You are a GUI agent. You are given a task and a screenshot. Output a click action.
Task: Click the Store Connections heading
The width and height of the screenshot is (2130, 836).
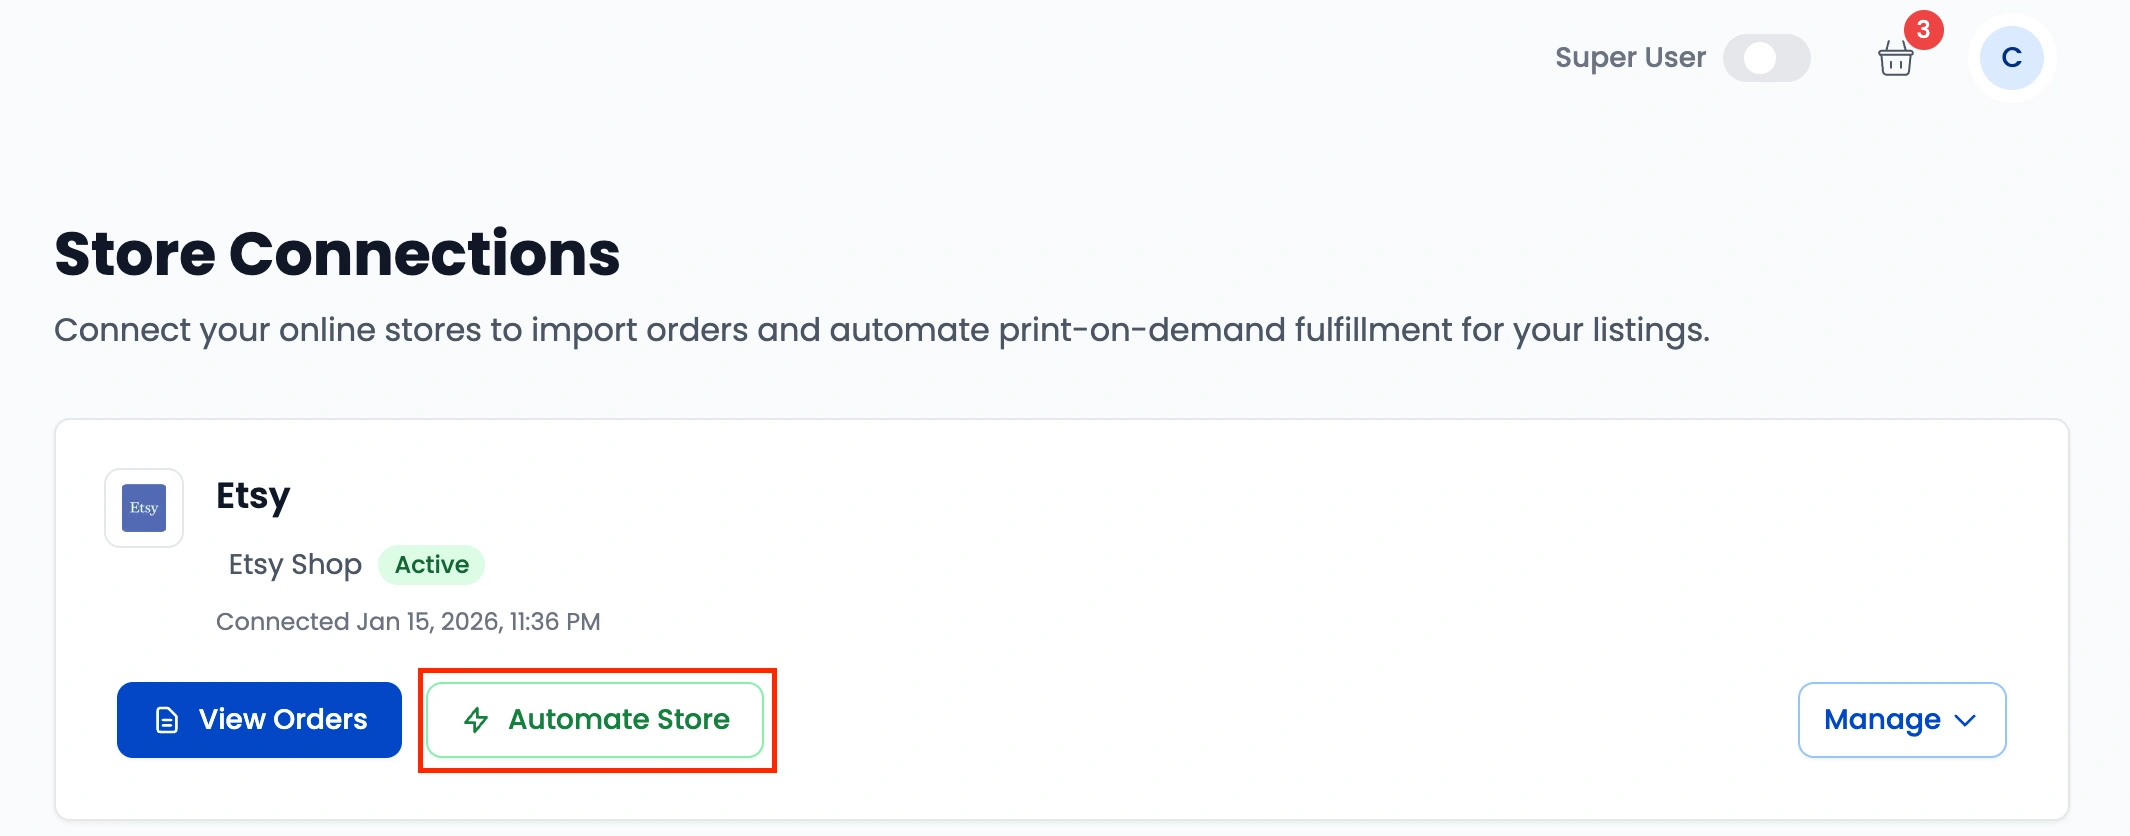337,253
